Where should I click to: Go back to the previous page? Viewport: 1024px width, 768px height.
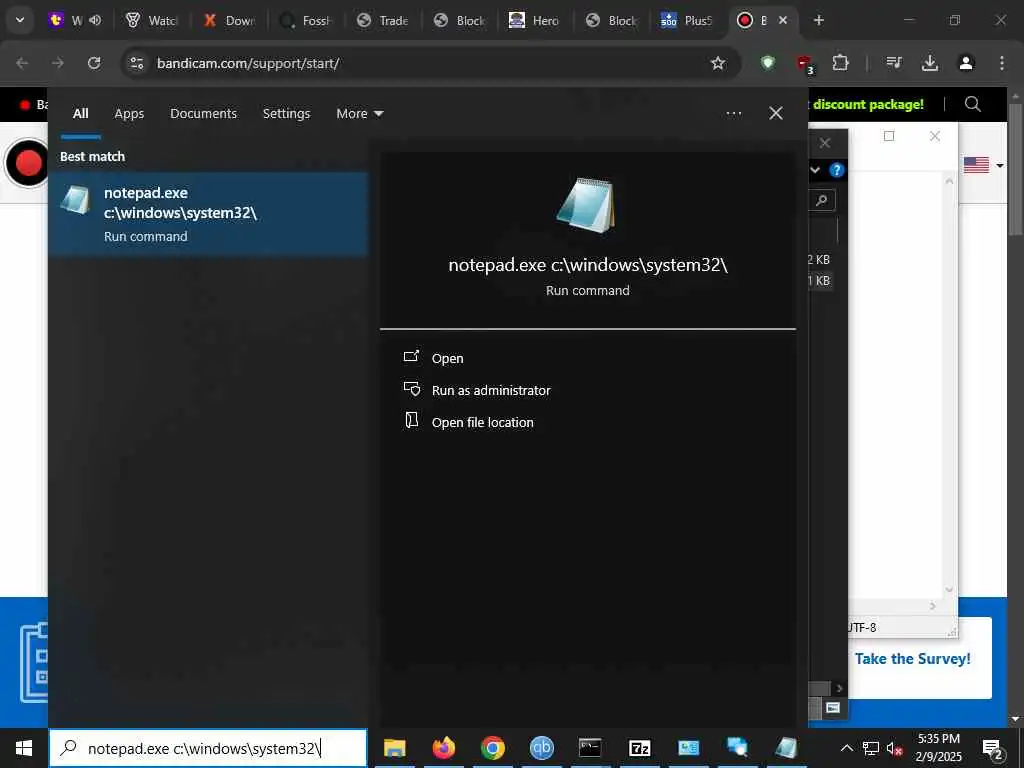pos(22,63)
